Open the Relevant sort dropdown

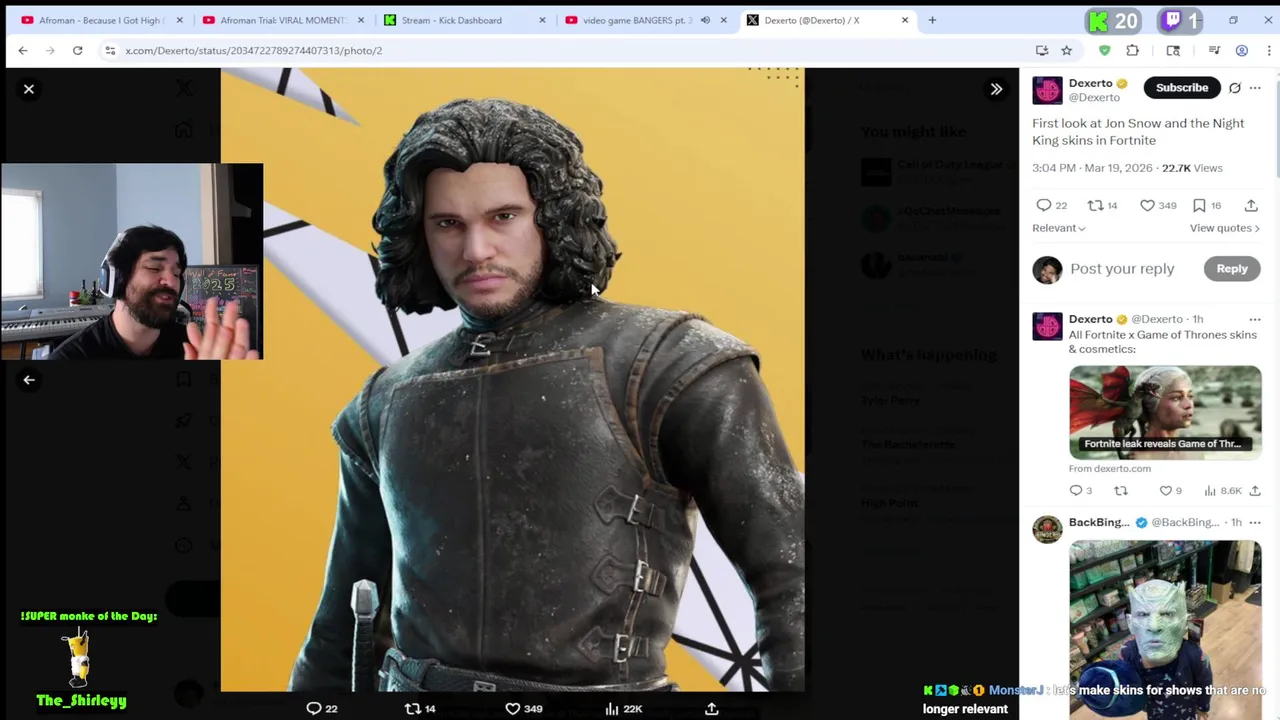[1059, 228]
